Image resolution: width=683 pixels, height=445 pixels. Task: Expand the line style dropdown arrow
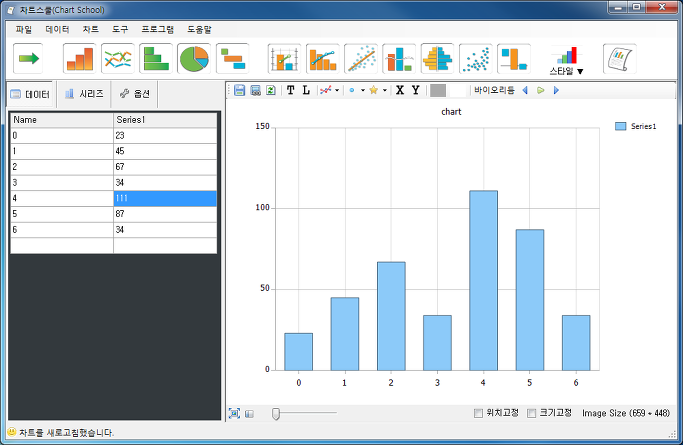[x=337, y=90]
